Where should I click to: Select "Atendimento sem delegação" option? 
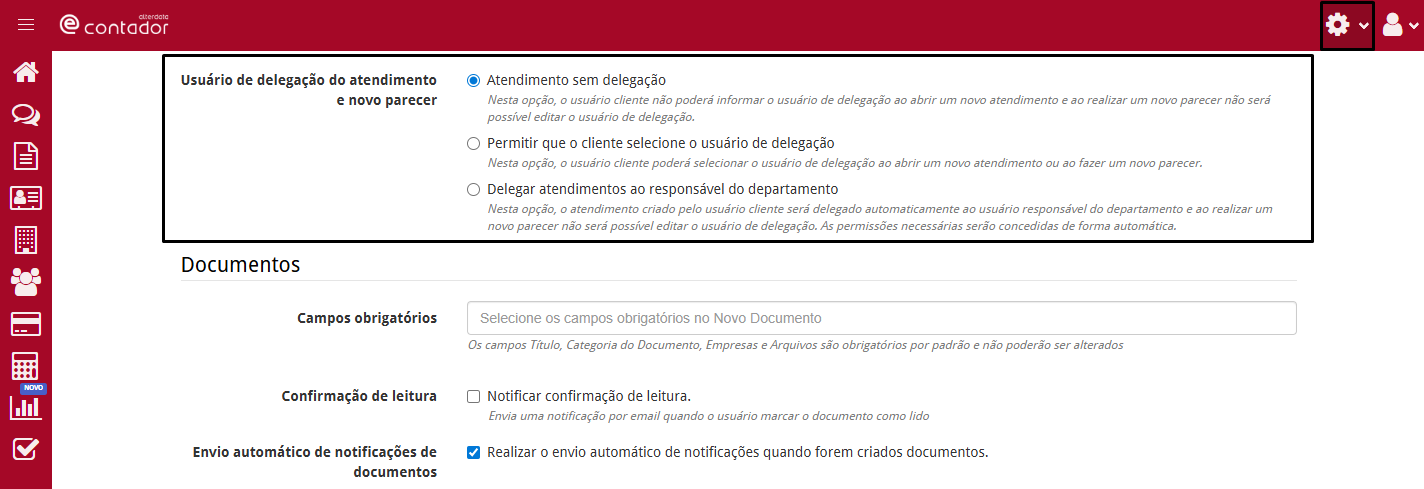474,80
